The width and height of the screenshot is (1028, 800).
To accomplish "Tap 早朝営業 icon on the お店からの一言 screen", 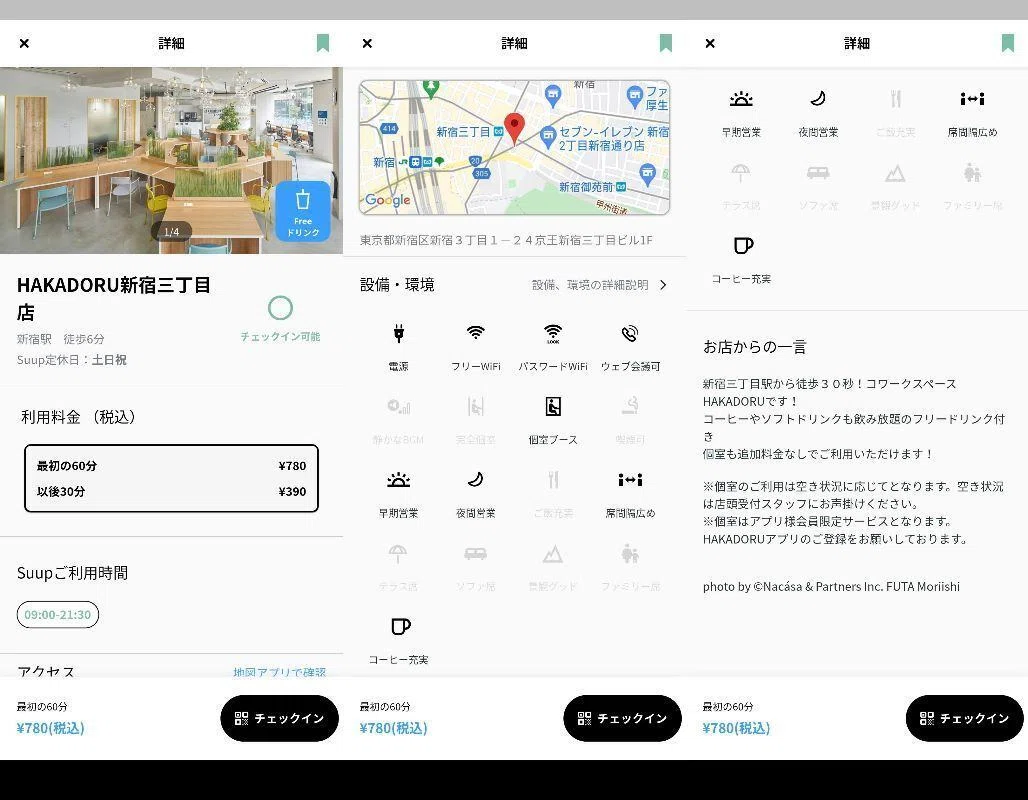I will tap(741, 99).
